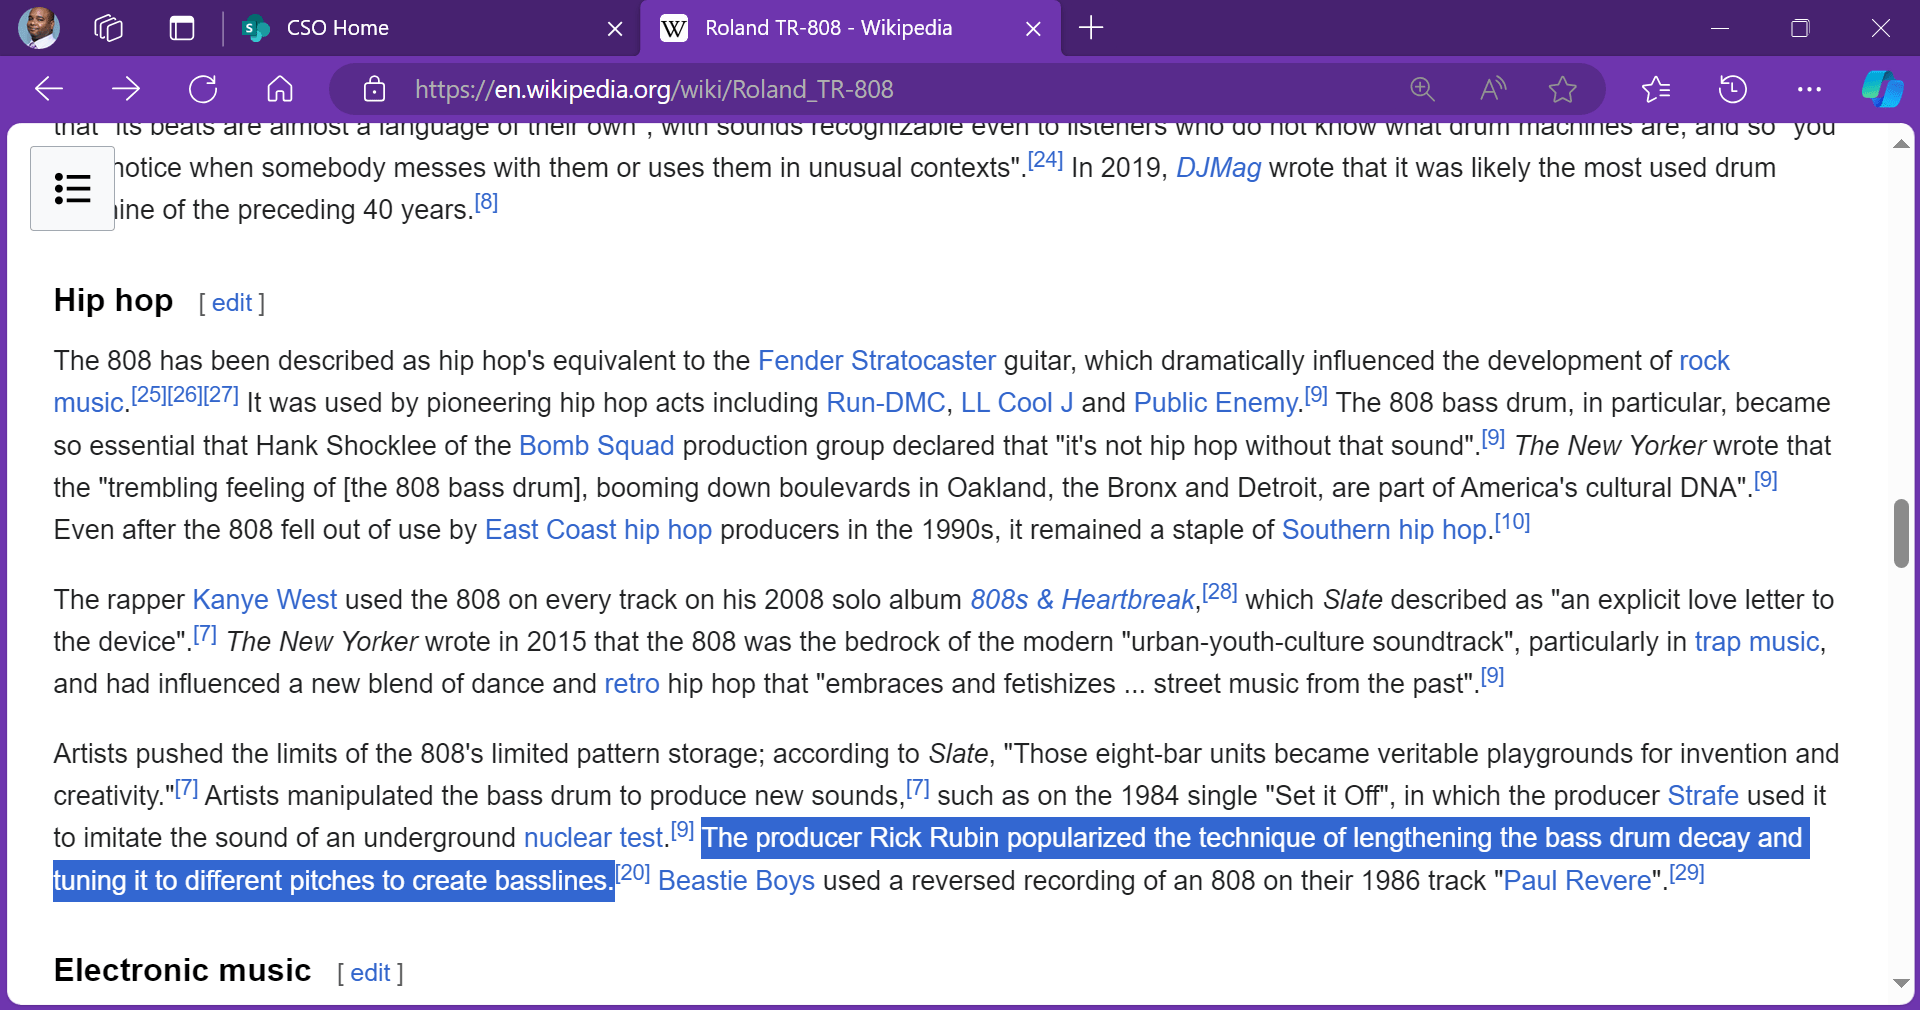The width and height of the screenshot is (1920, 1010).
Task: Open the browser History icon
Action: pos(1733,89)
